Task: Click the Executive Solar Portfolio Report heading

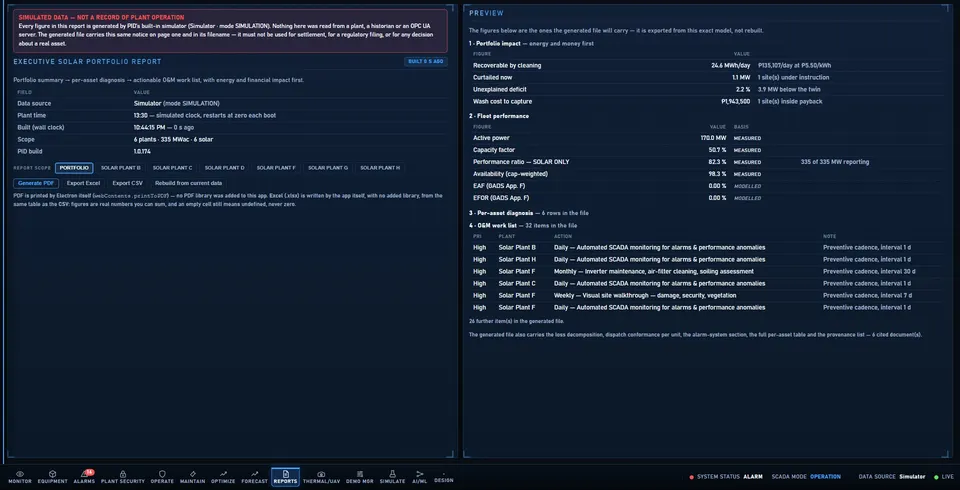Action: 88,62
